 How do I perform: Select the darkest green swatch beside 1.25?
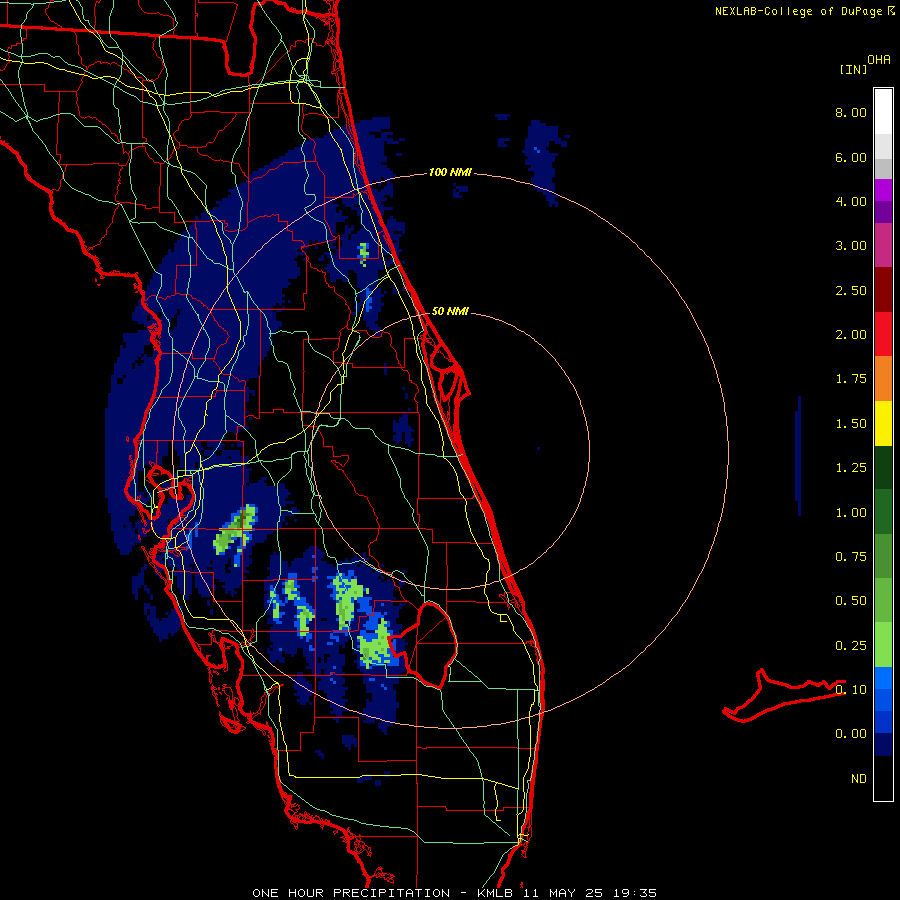(x=883, y=468)
